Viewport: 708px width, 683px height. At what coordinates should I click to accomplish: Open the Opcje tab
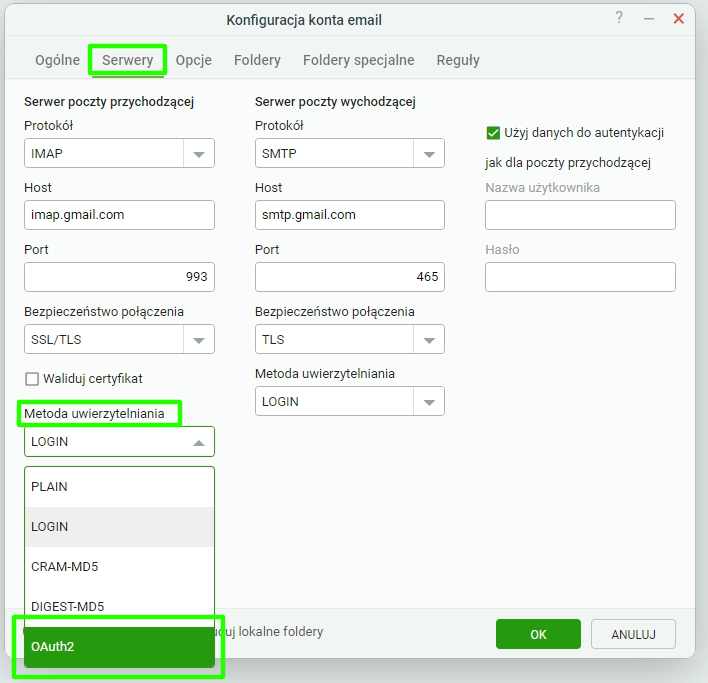[193, 60]
